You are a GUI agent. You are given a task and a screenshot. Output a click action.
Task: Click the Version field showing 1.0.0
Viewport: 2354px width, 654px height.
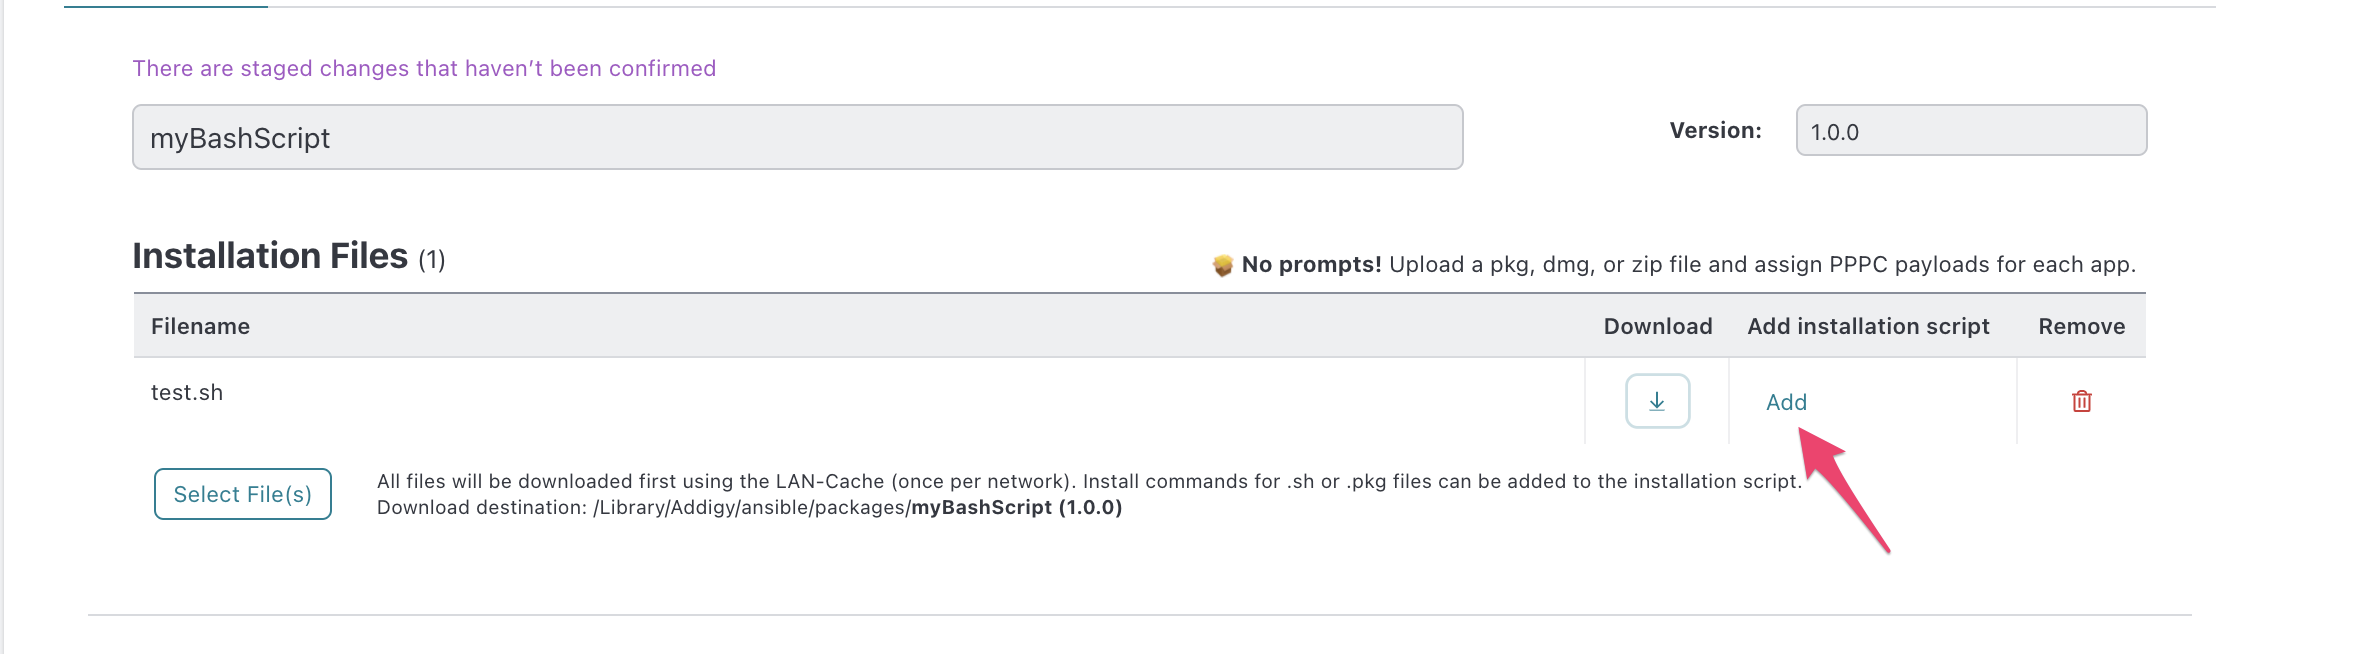[x=1971, y=130]
